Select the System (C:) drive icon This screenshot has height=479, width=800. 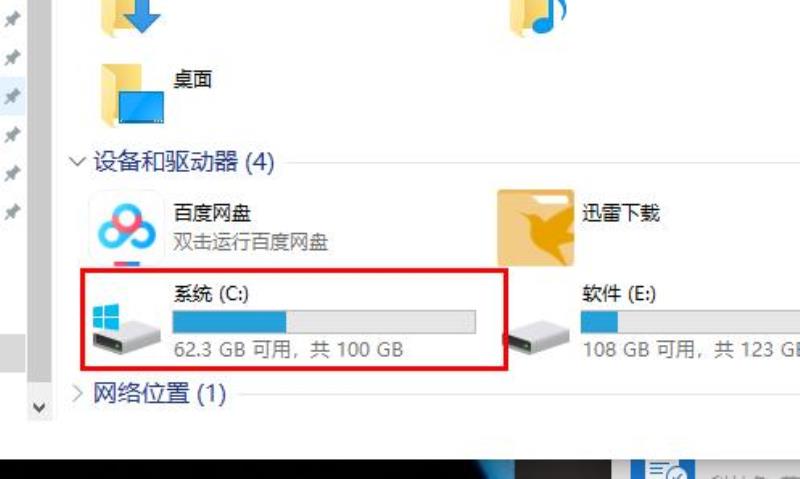(x=127, y=329)
